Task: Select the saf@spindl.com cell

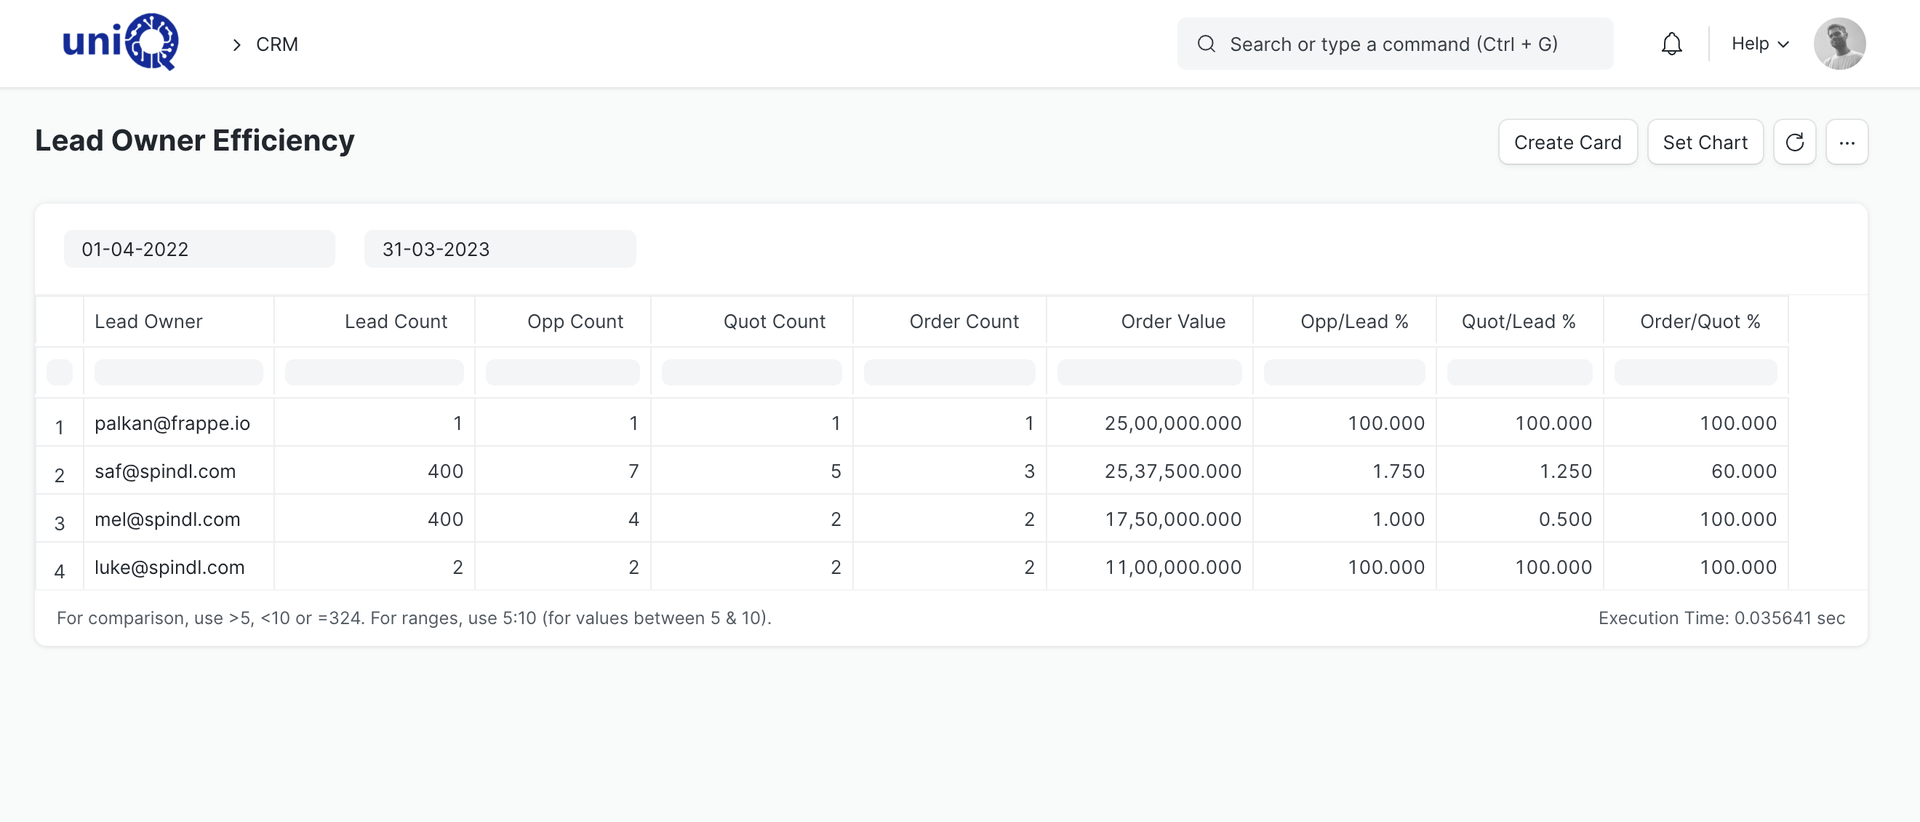Action: click(179, 471)
